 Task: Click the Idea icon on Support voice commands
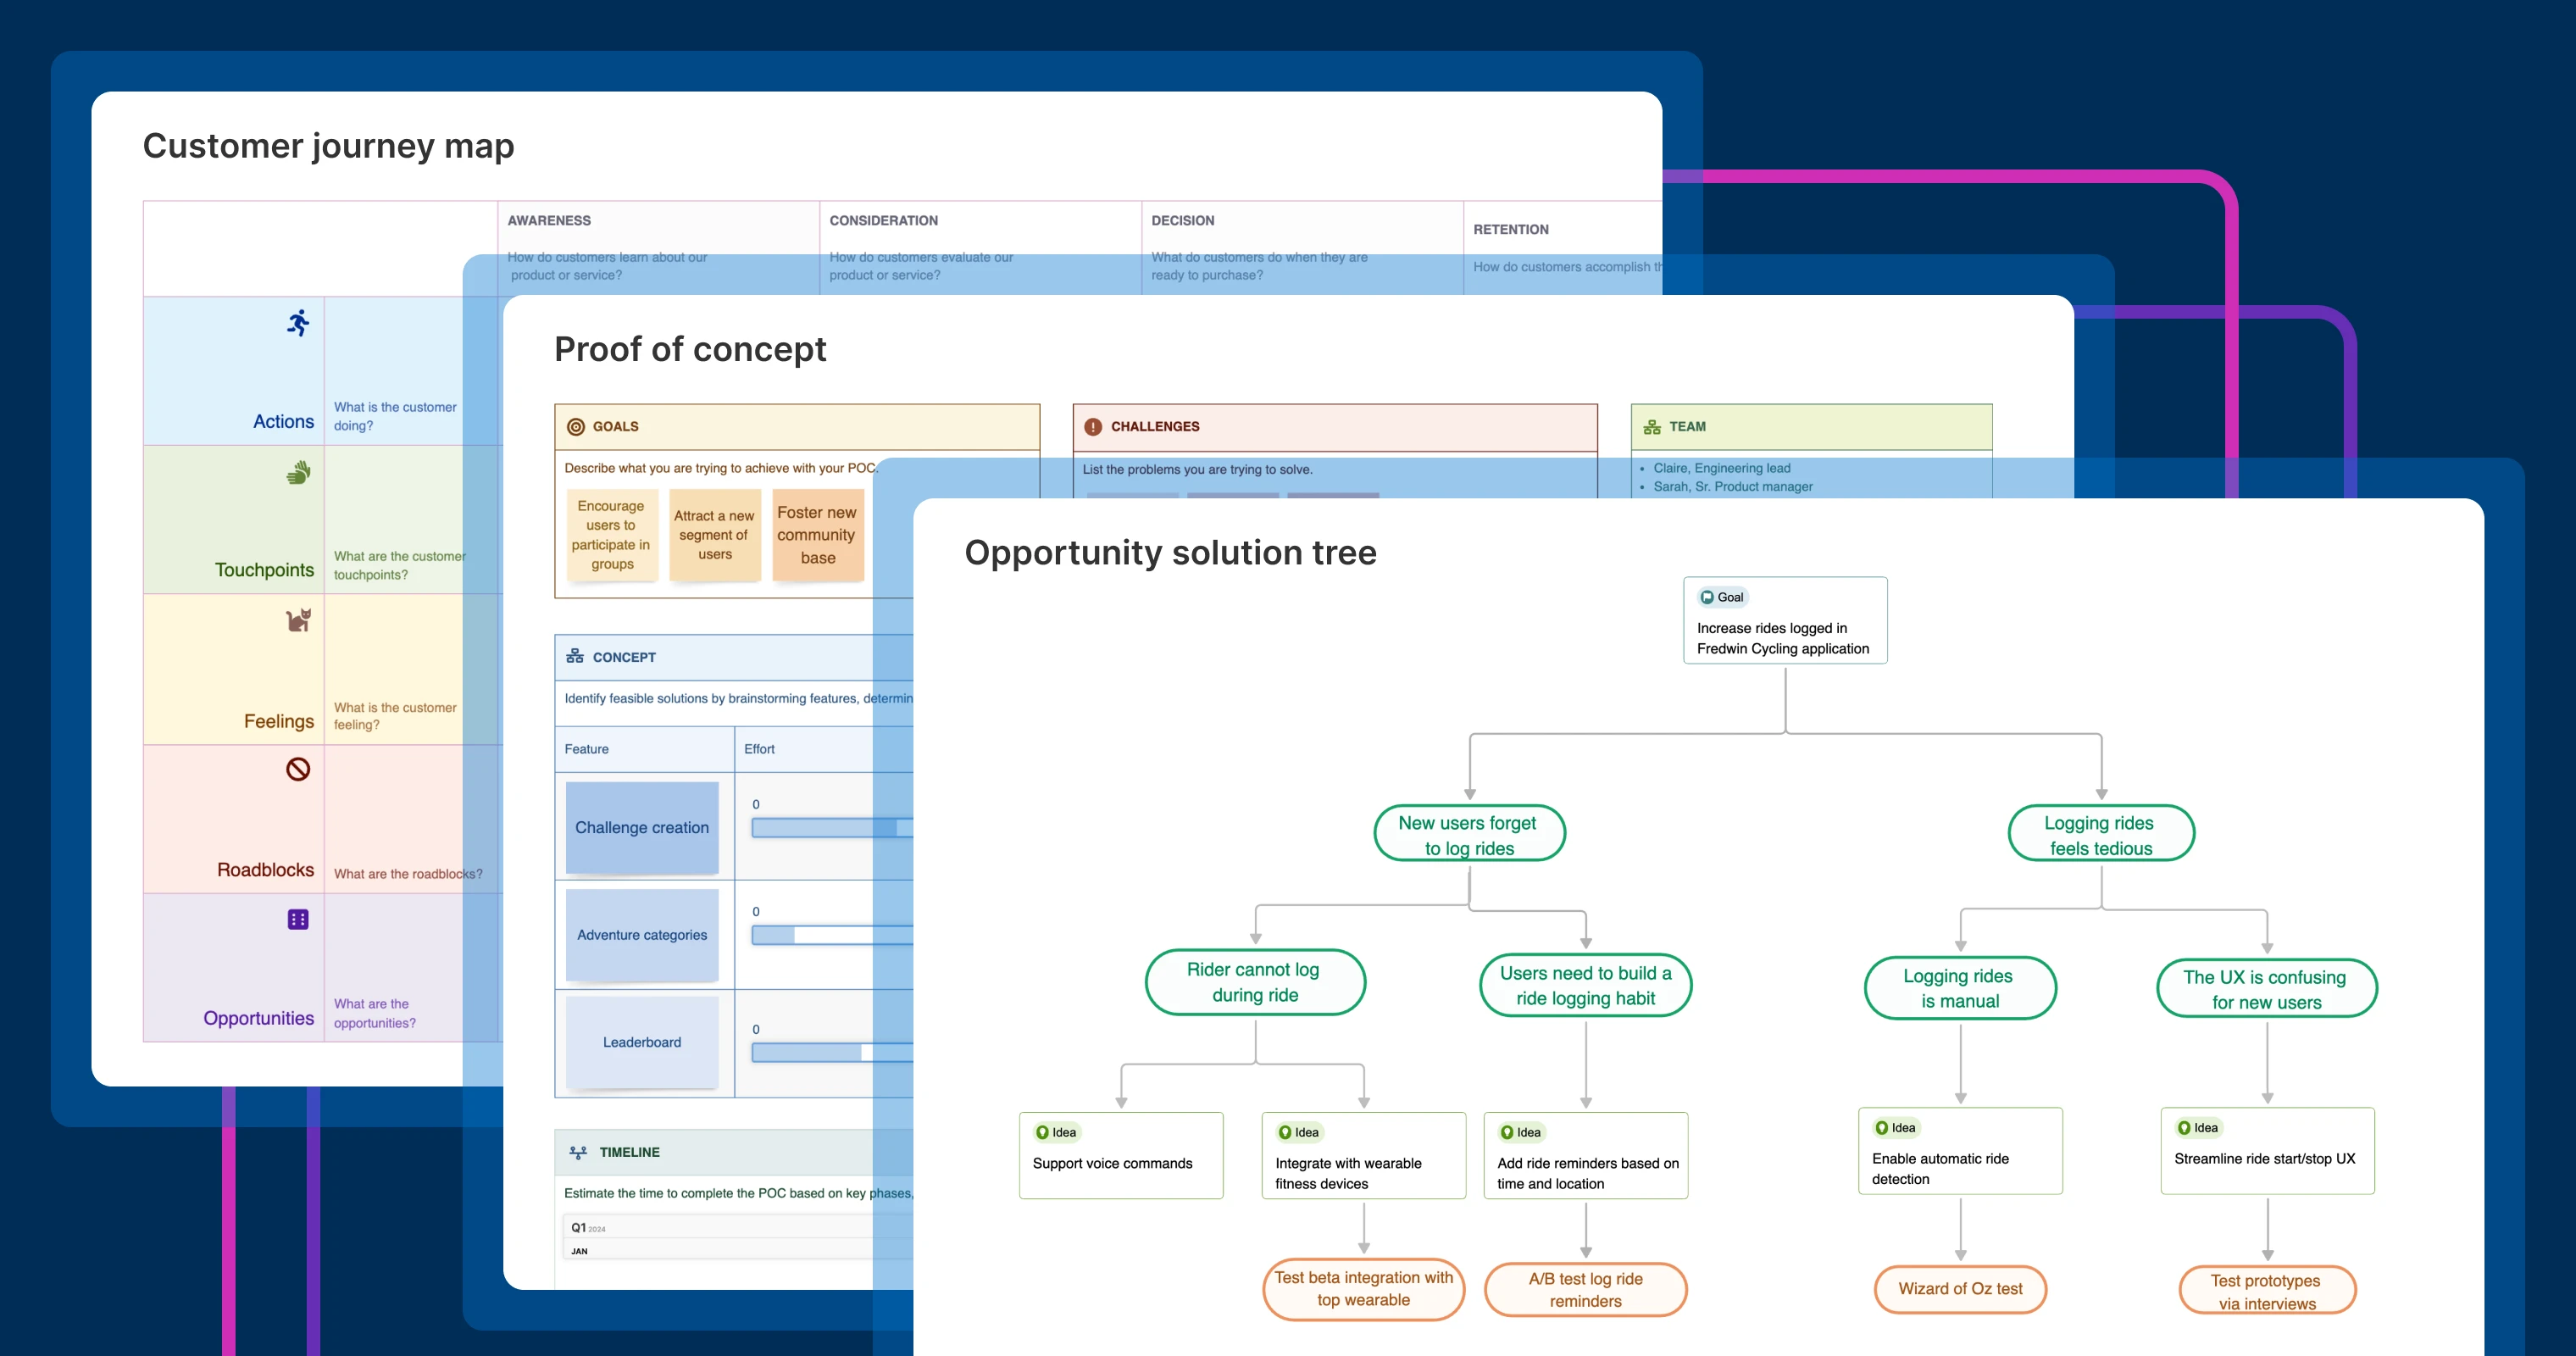(x=1041, y=1132)
